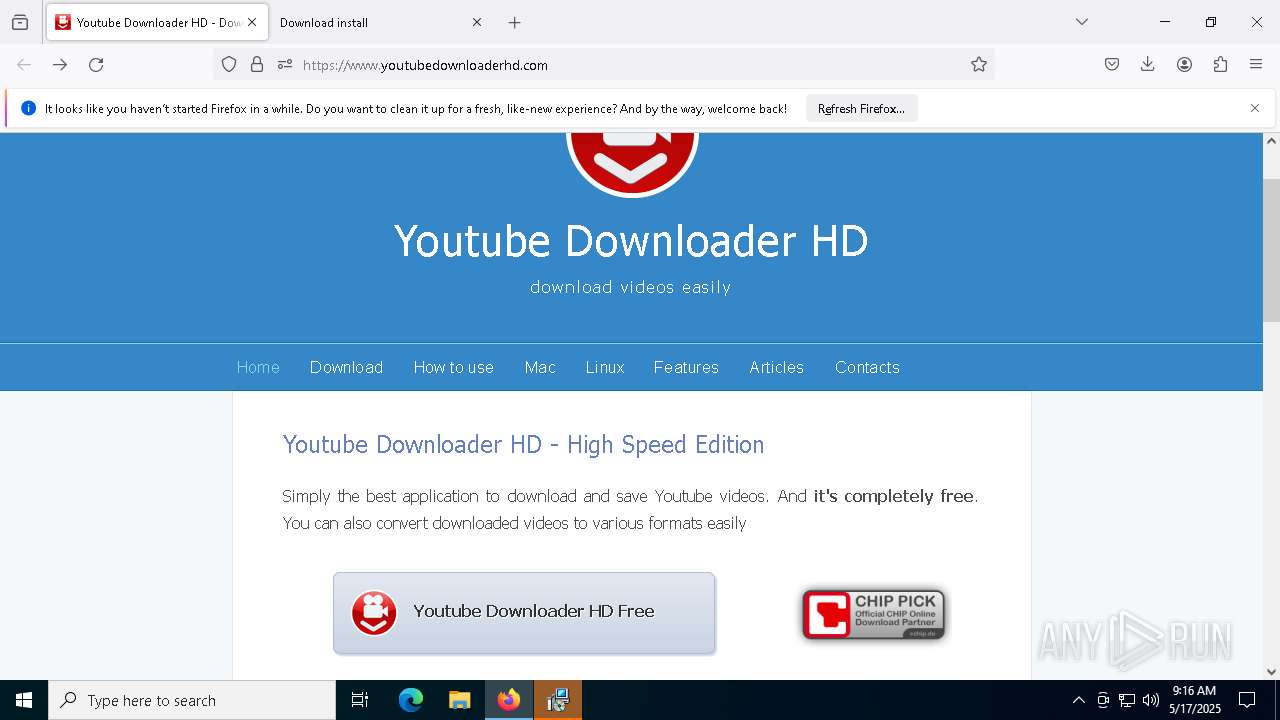The image size is (1280, 720).
Task: Select the Youtube Downloader HD tab
Action: [157, 22]
